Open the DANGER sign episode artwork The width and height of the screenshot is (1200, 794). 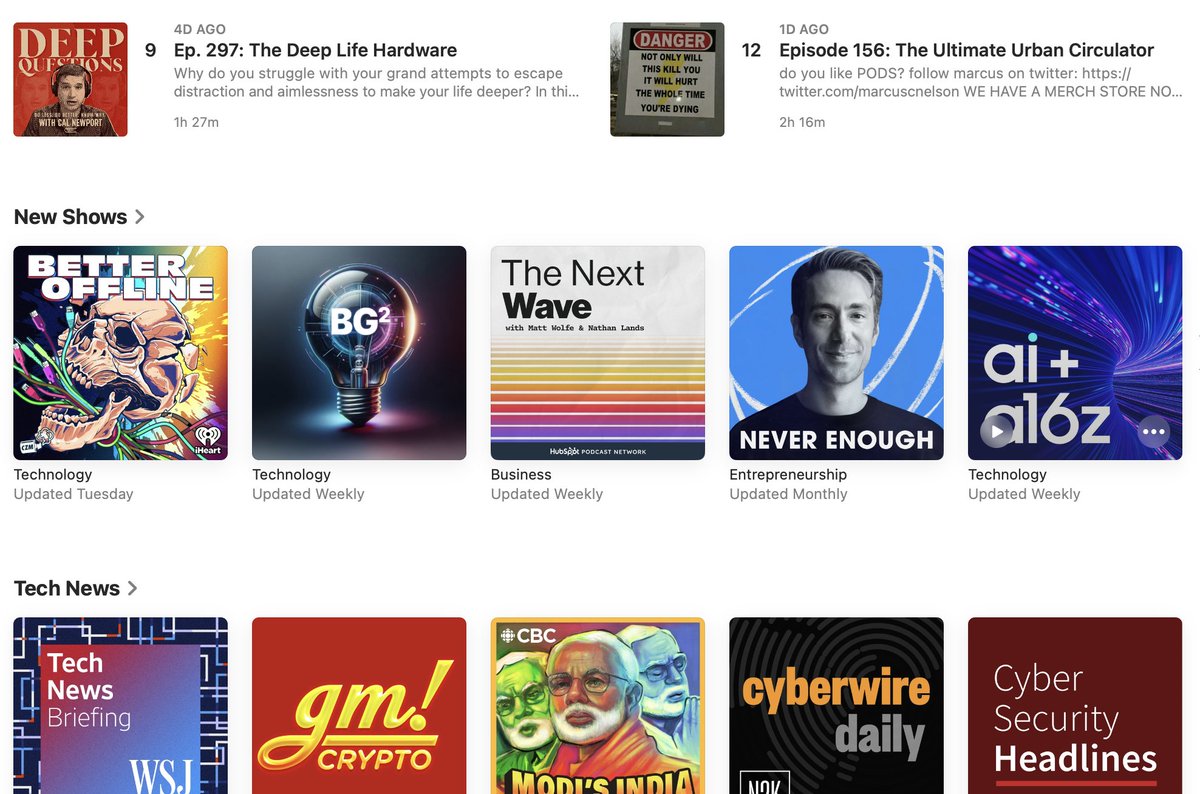point(667,79)
